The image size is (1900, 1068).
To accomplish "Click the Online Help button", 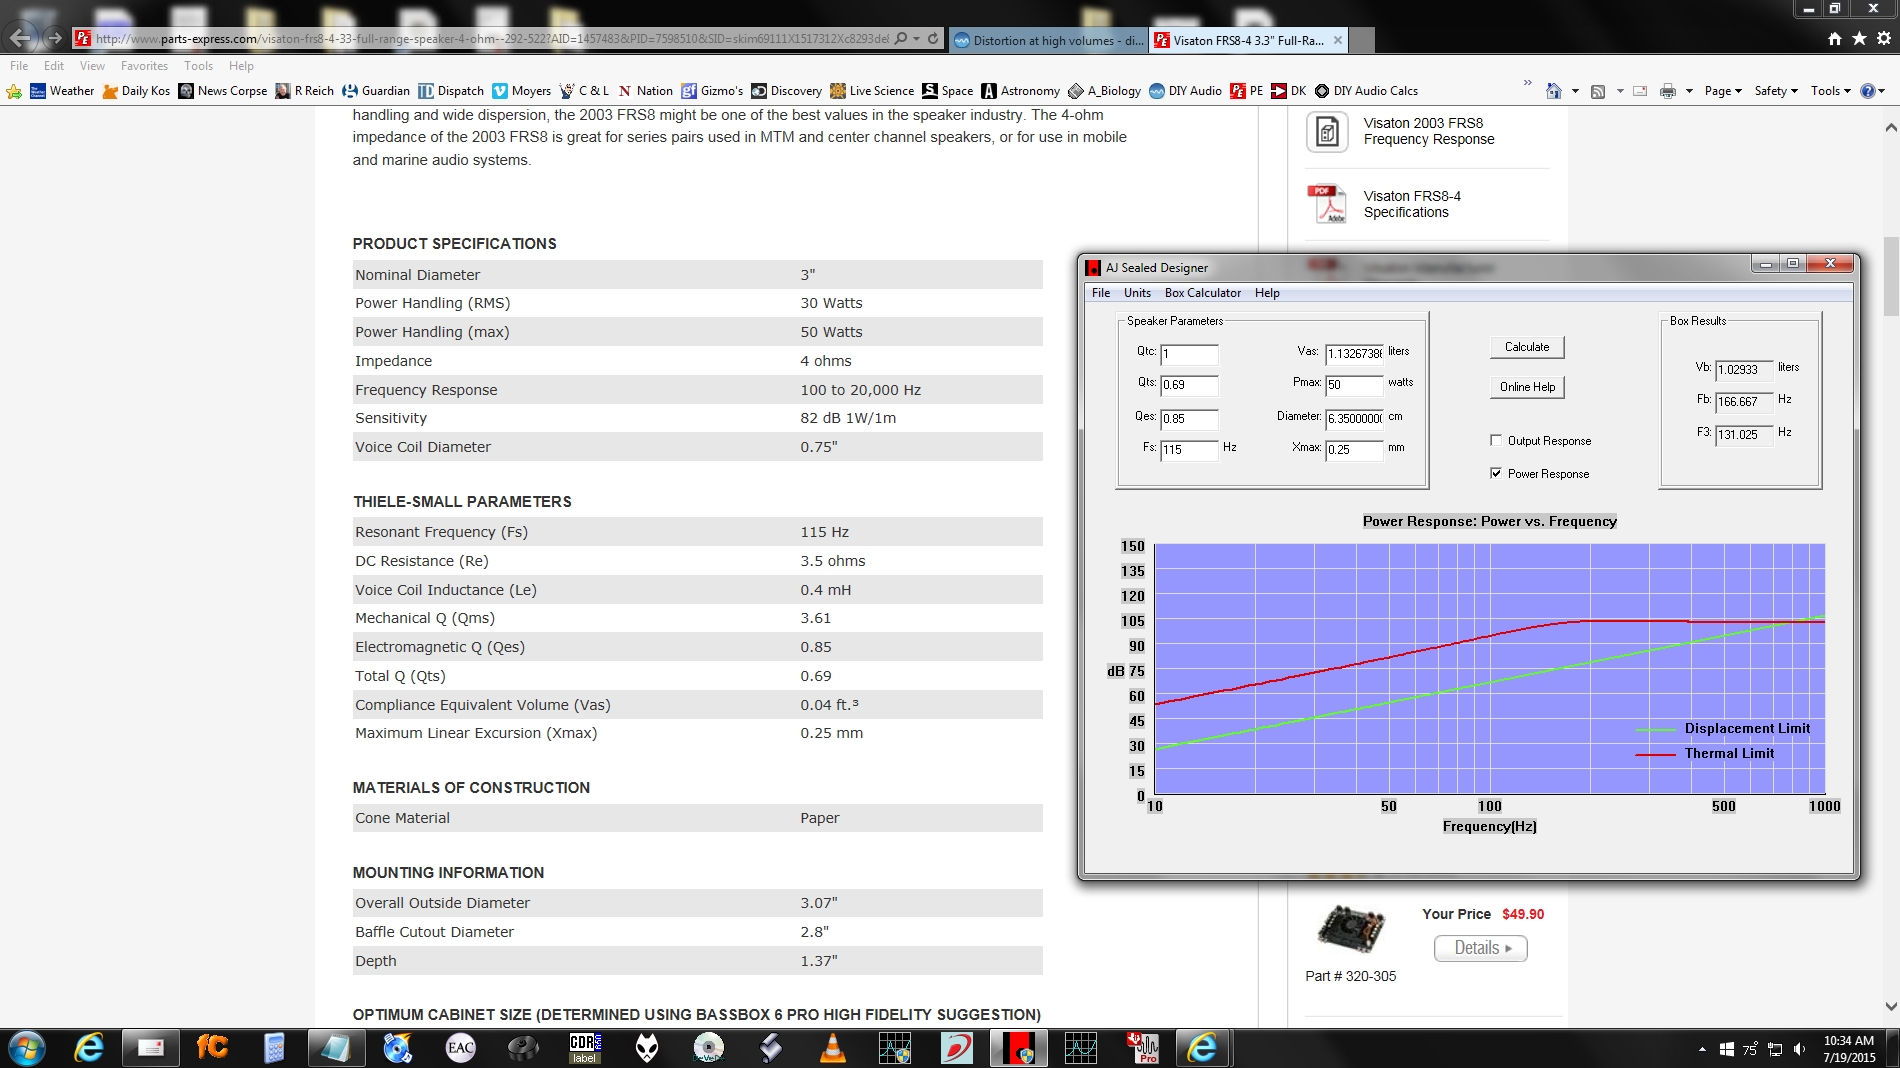I will pos(1527,387).
